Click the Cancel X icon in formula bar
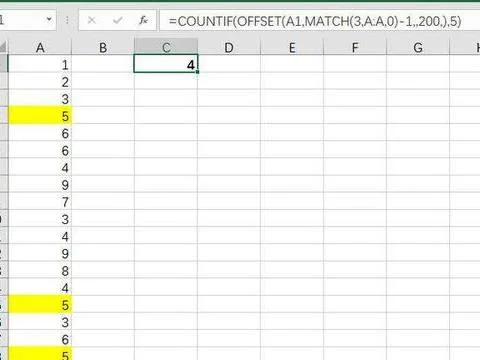The height and width of the screenshot is (360, 480). tap(91, 21)
